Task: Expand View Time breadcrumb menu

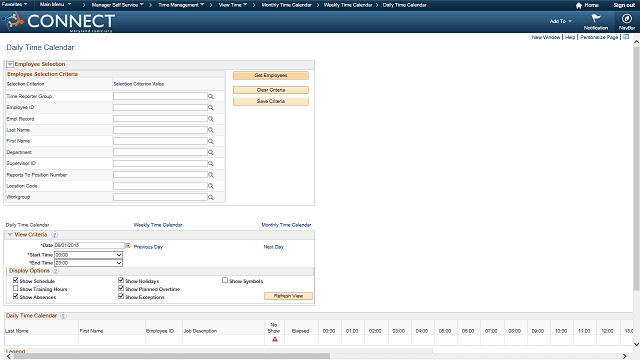Action: pyautogui.click(x=233, y=5)
